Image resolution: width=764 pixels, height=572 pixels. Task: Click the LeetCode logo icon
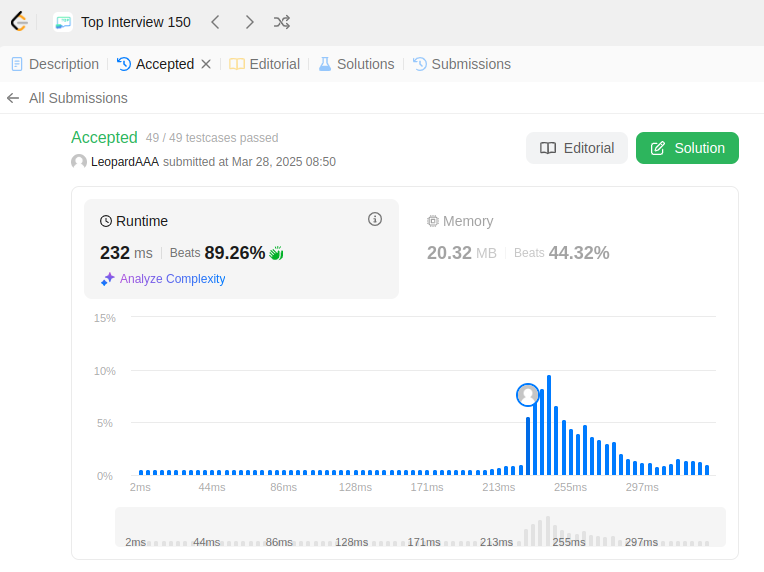tap(19, 22)
